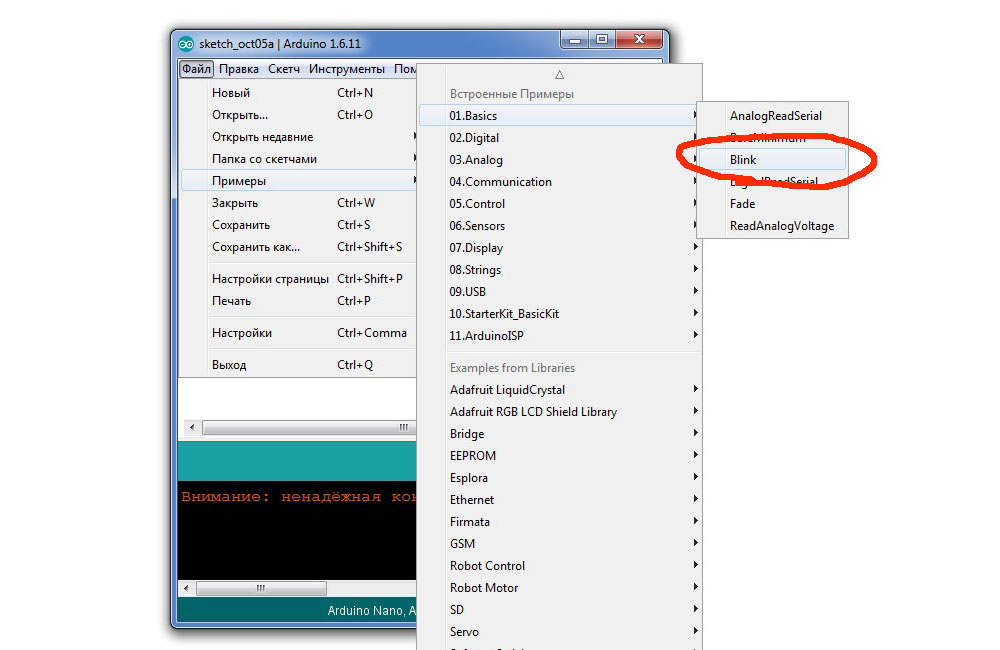This screenshot has height=650, width=1000.
Task: Open the Правка menu
Action: coord(239,69)
